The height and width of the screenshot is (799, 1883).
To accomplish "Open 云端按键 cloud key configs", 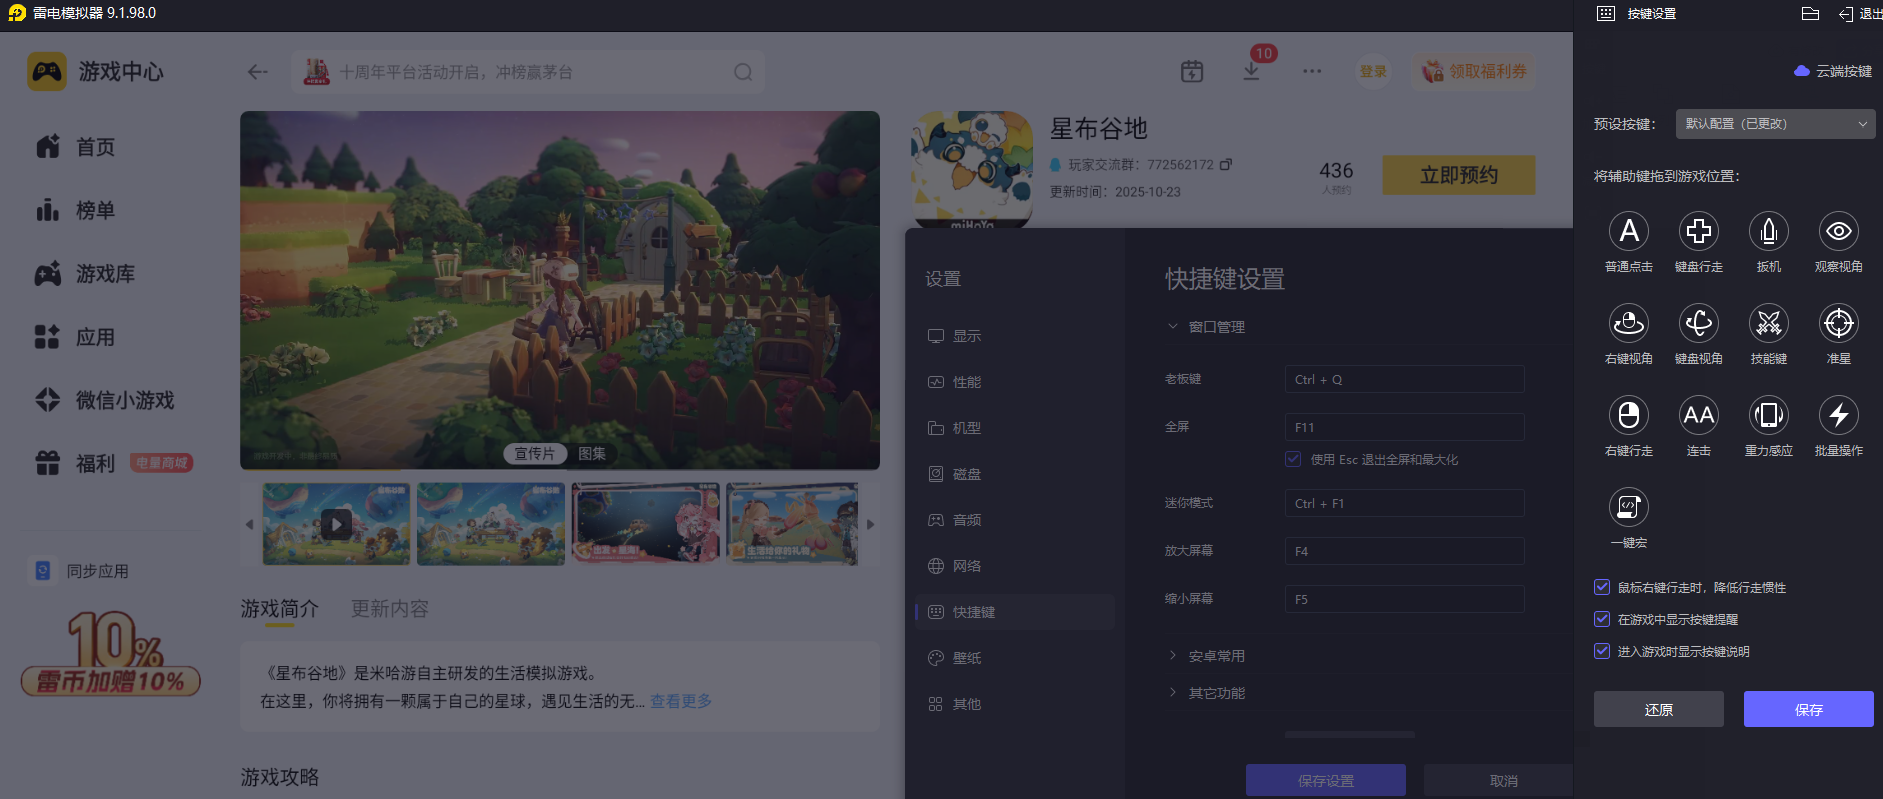I will (1833, 71).
